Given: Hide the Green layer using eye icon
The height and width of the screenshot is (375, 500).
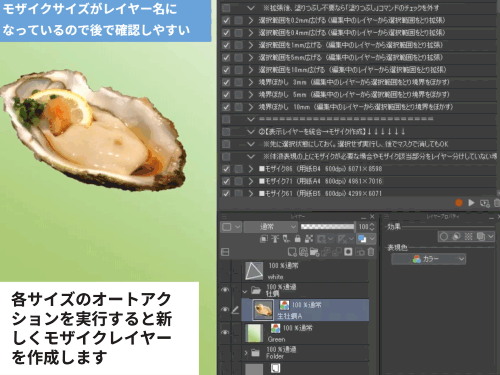Looking at the screenshot, I should tap(225, 332).
